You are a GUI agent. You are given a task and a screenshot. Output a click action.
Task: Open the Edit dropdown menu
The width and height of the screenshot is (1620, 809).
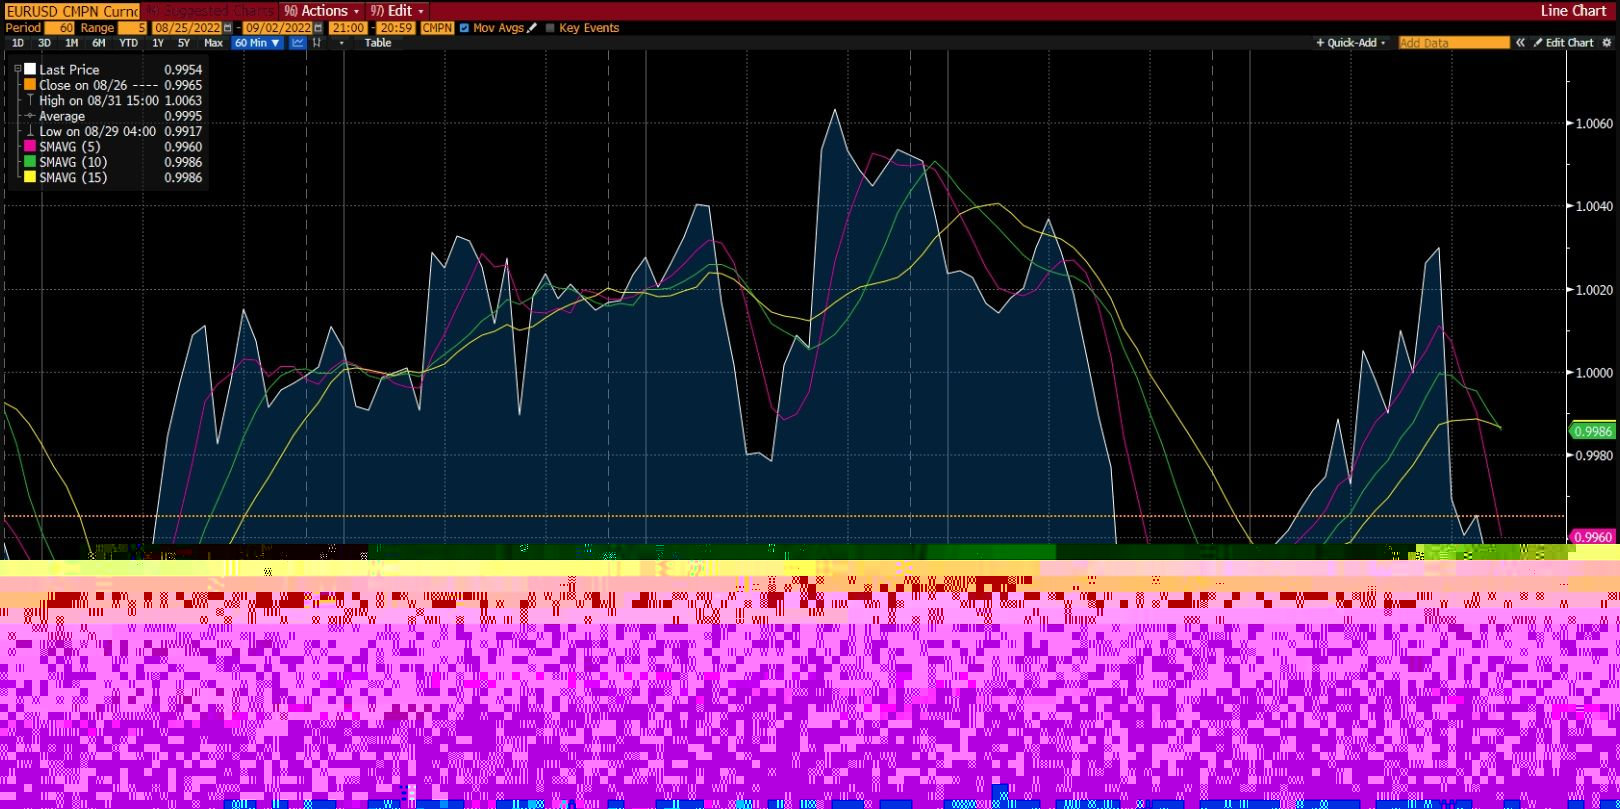pos(397,11)
